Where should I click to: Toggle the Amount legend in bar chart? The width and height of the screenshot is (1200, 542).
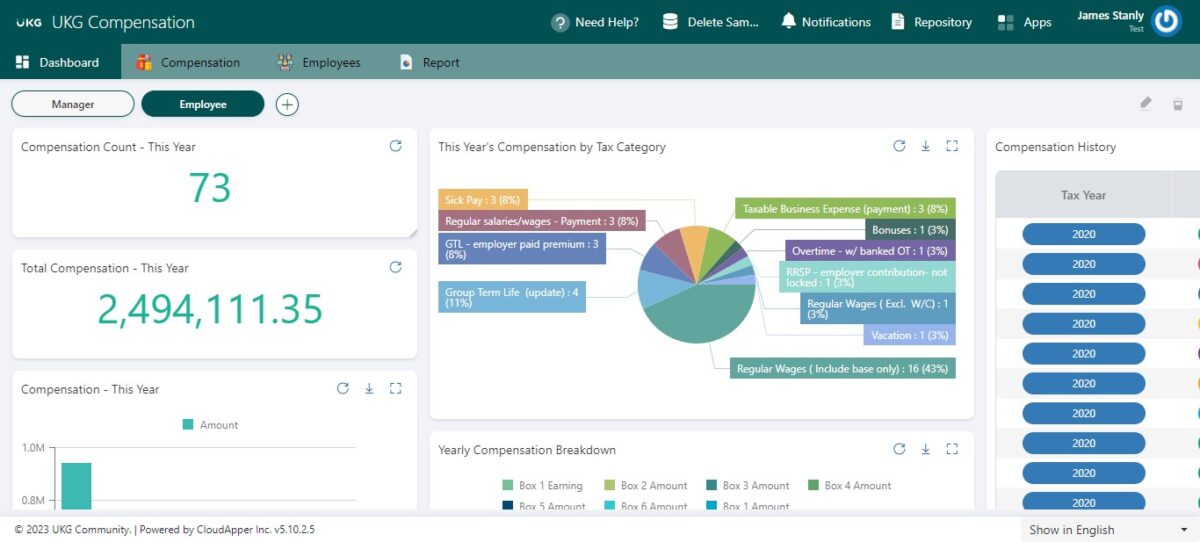pyautogui.click(x=210, y=425)
